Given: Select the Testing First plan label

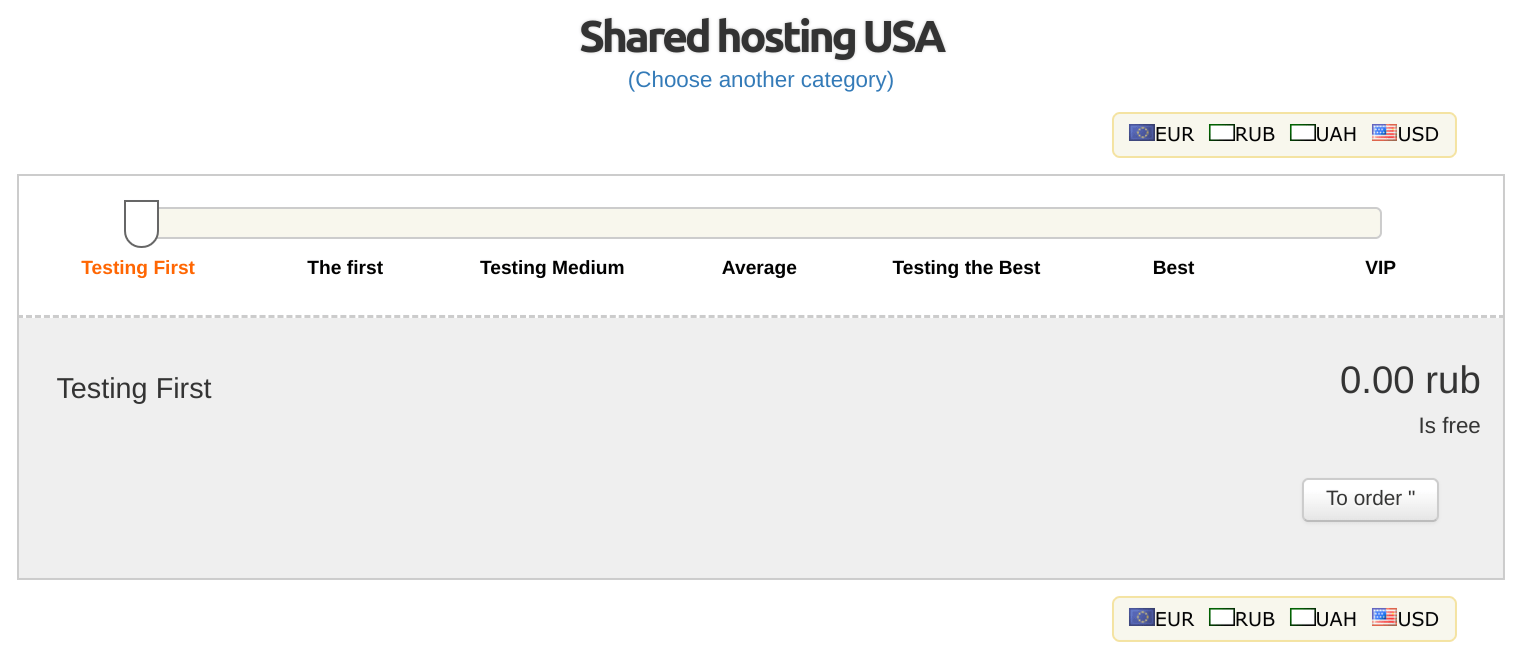Looking at the screenshot, I should click(138, 268).
